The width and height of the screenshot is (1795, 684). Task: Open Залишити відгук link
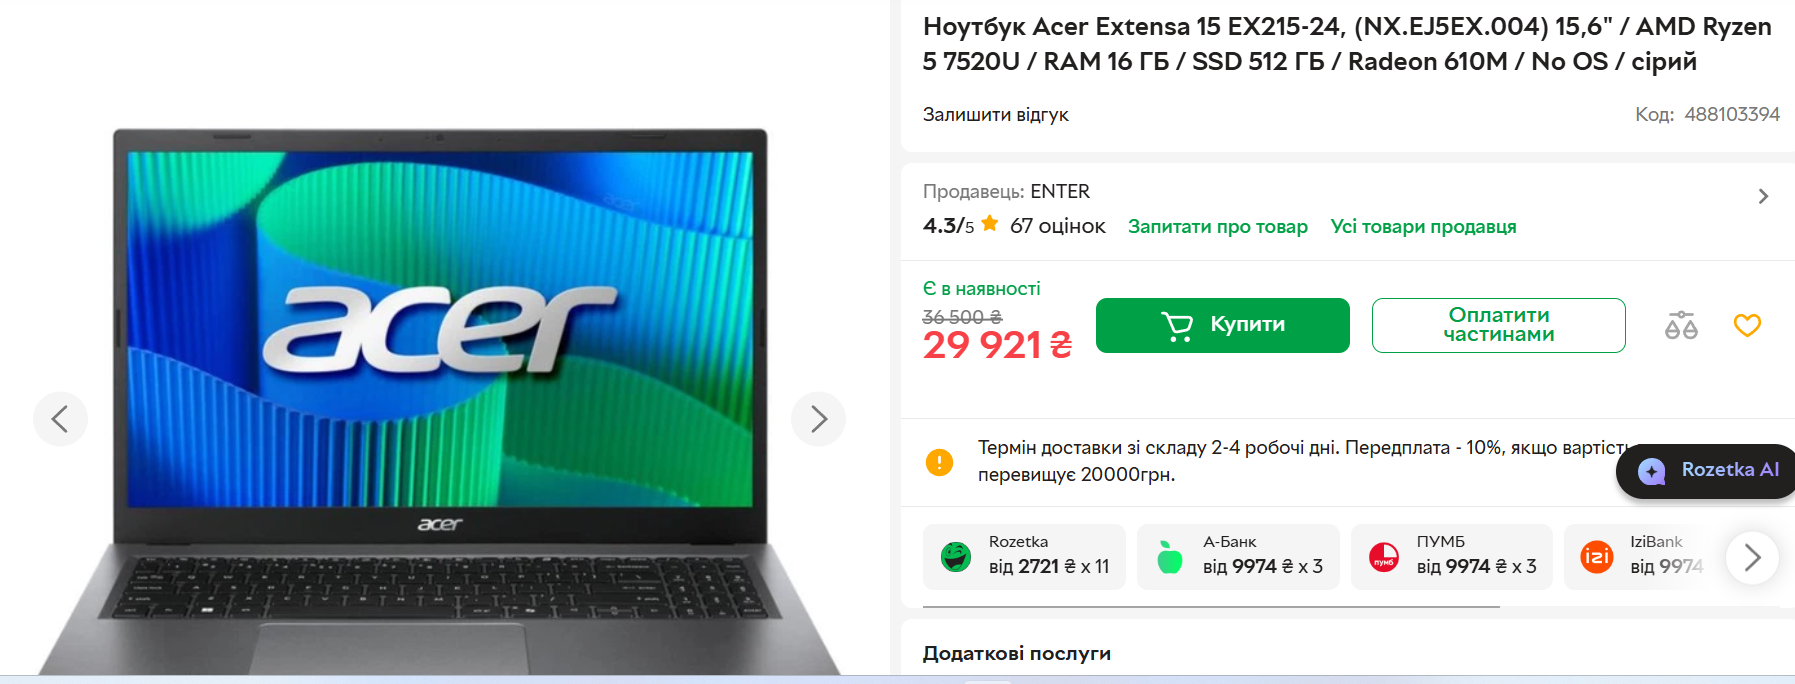coord(995,115)
